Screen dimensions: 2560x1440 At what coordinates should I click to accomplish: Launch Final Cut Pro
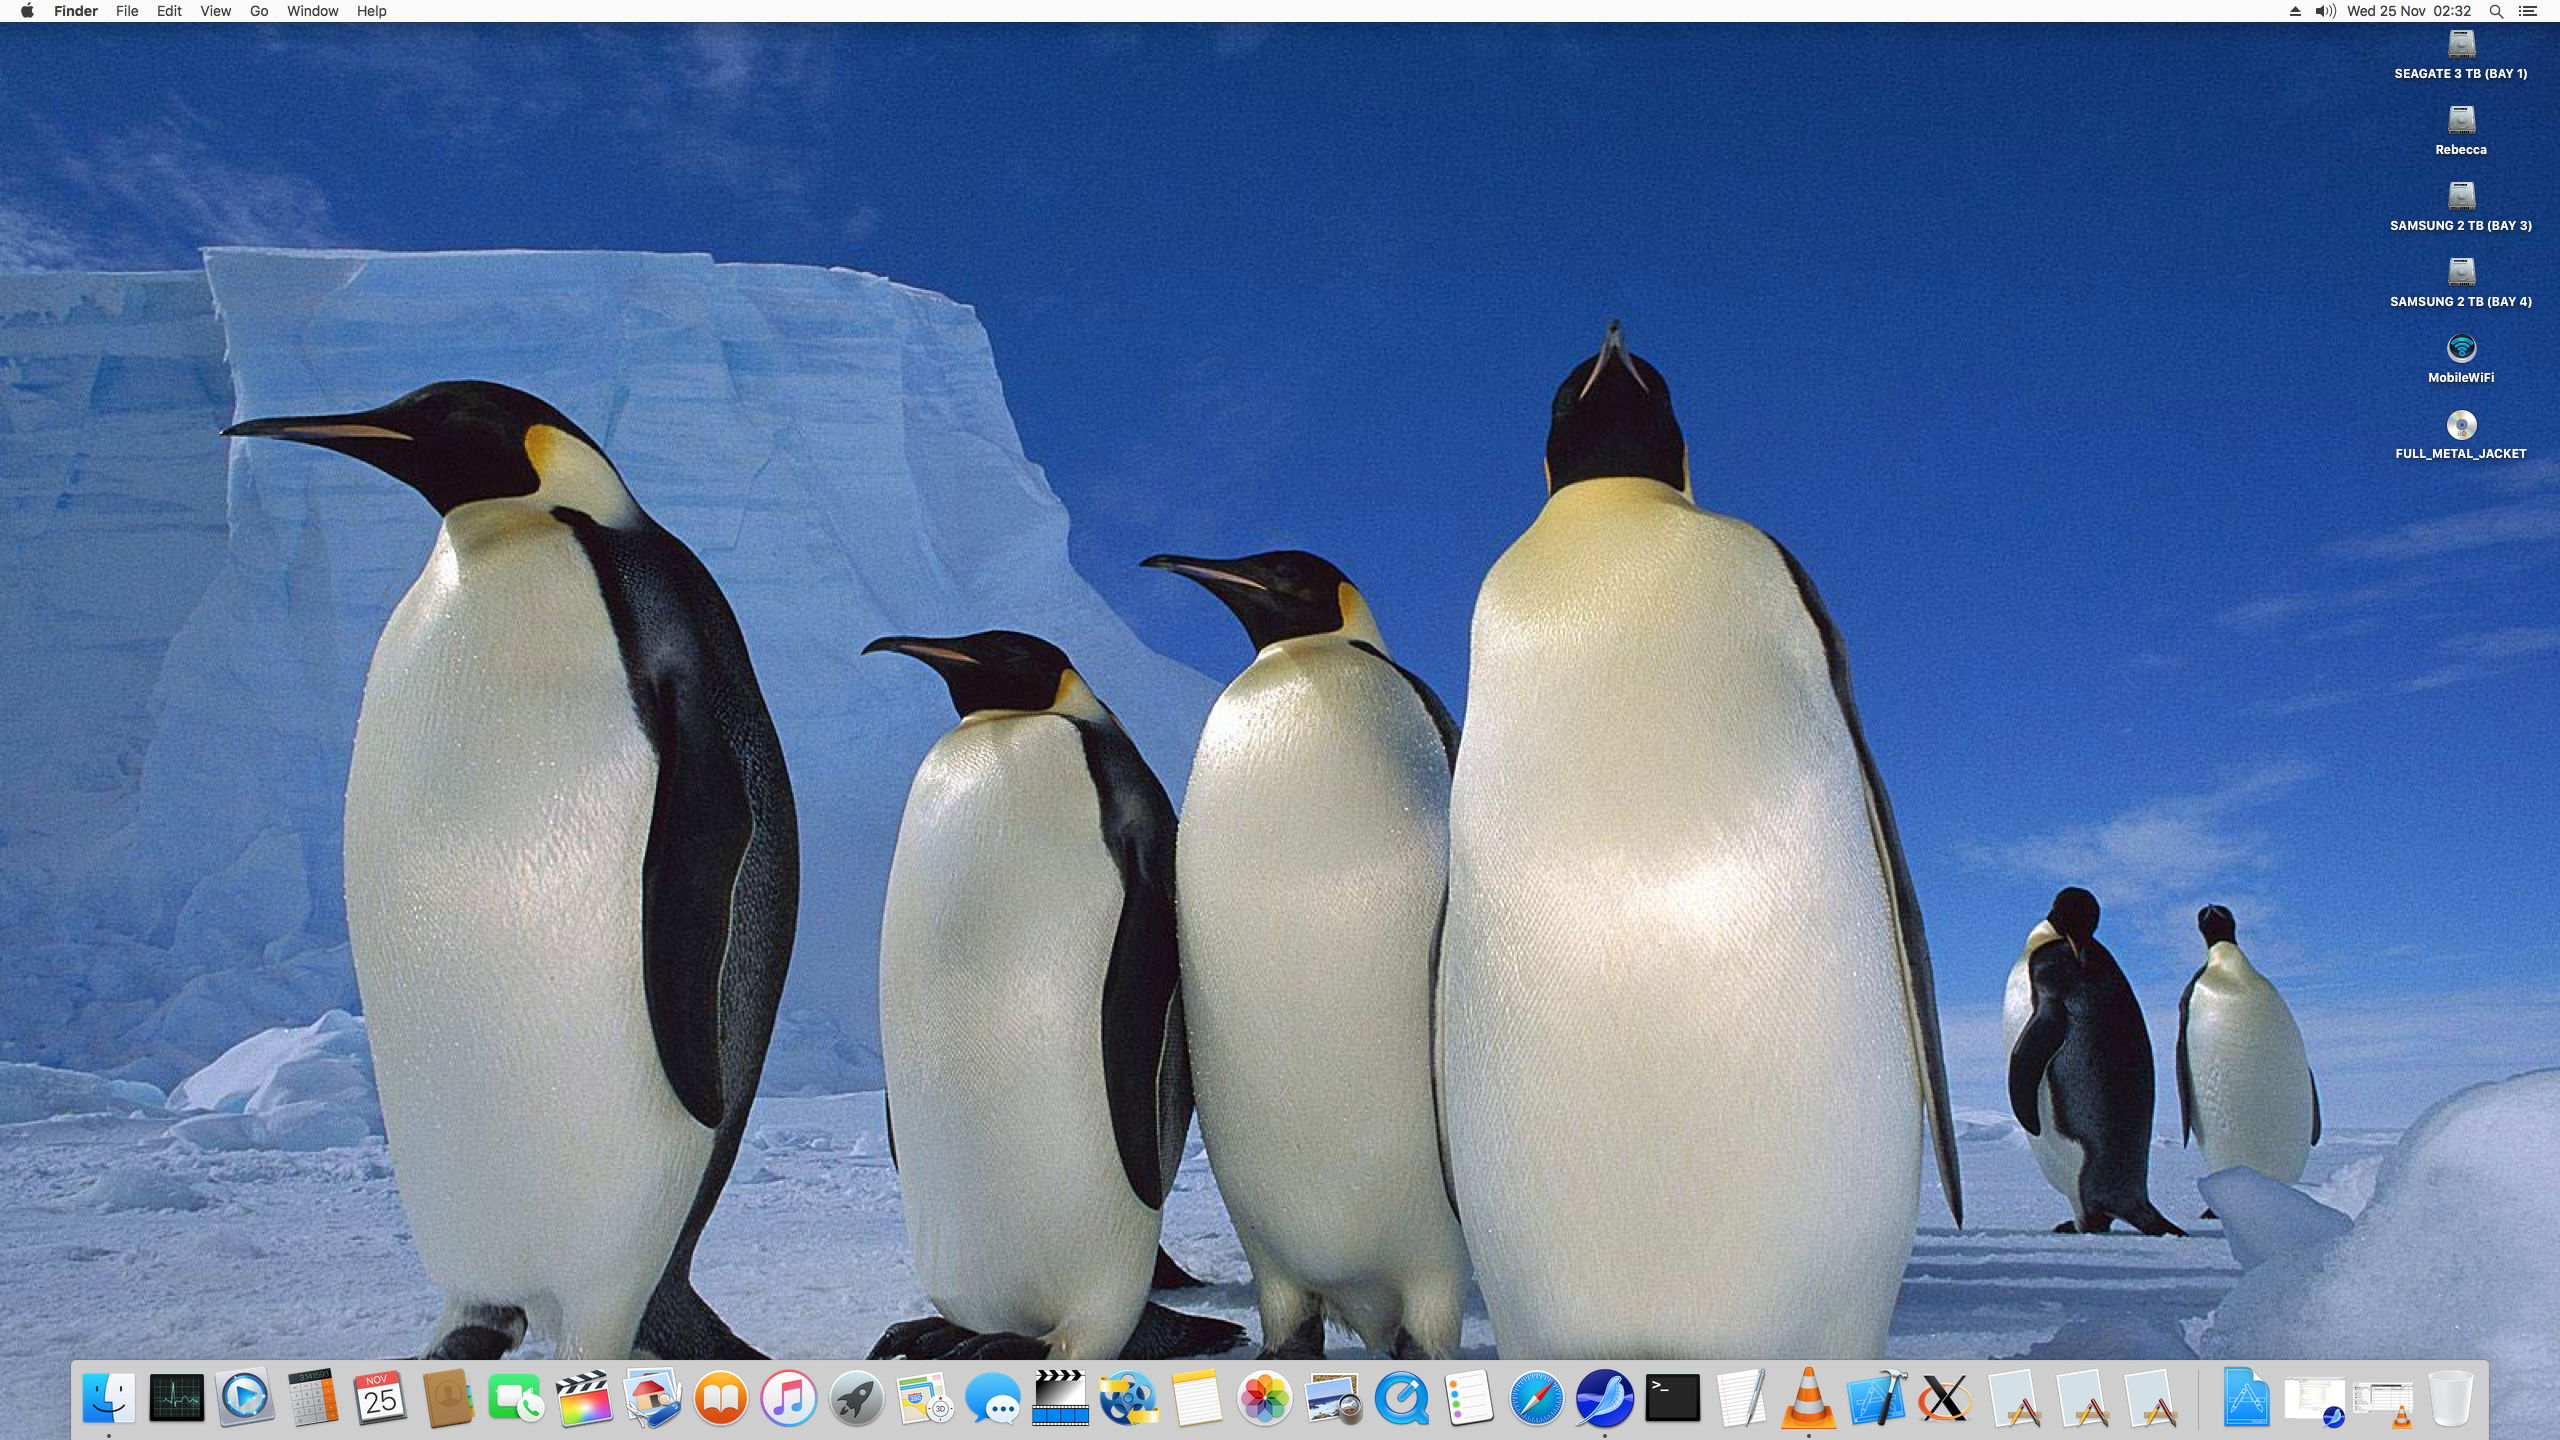[x=585, y=1397]
